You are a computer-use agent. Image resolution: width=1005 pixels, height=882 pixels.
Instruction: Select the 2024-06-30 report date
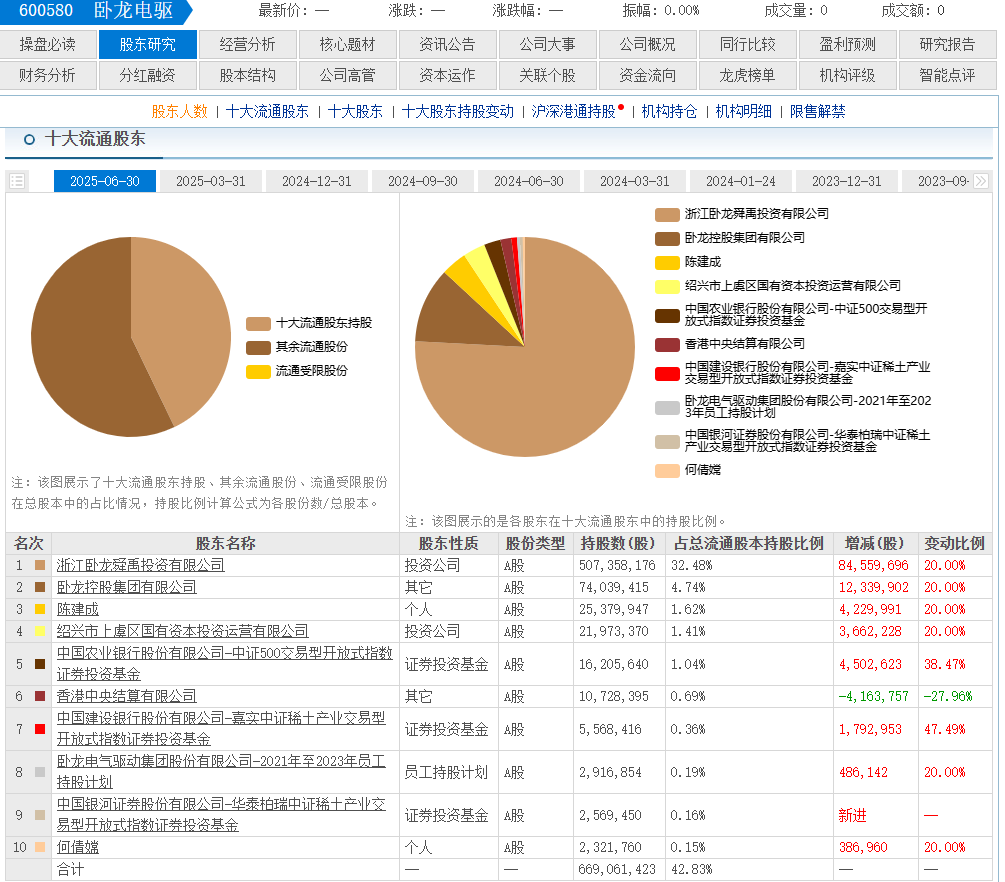click(x=529, y=181)
